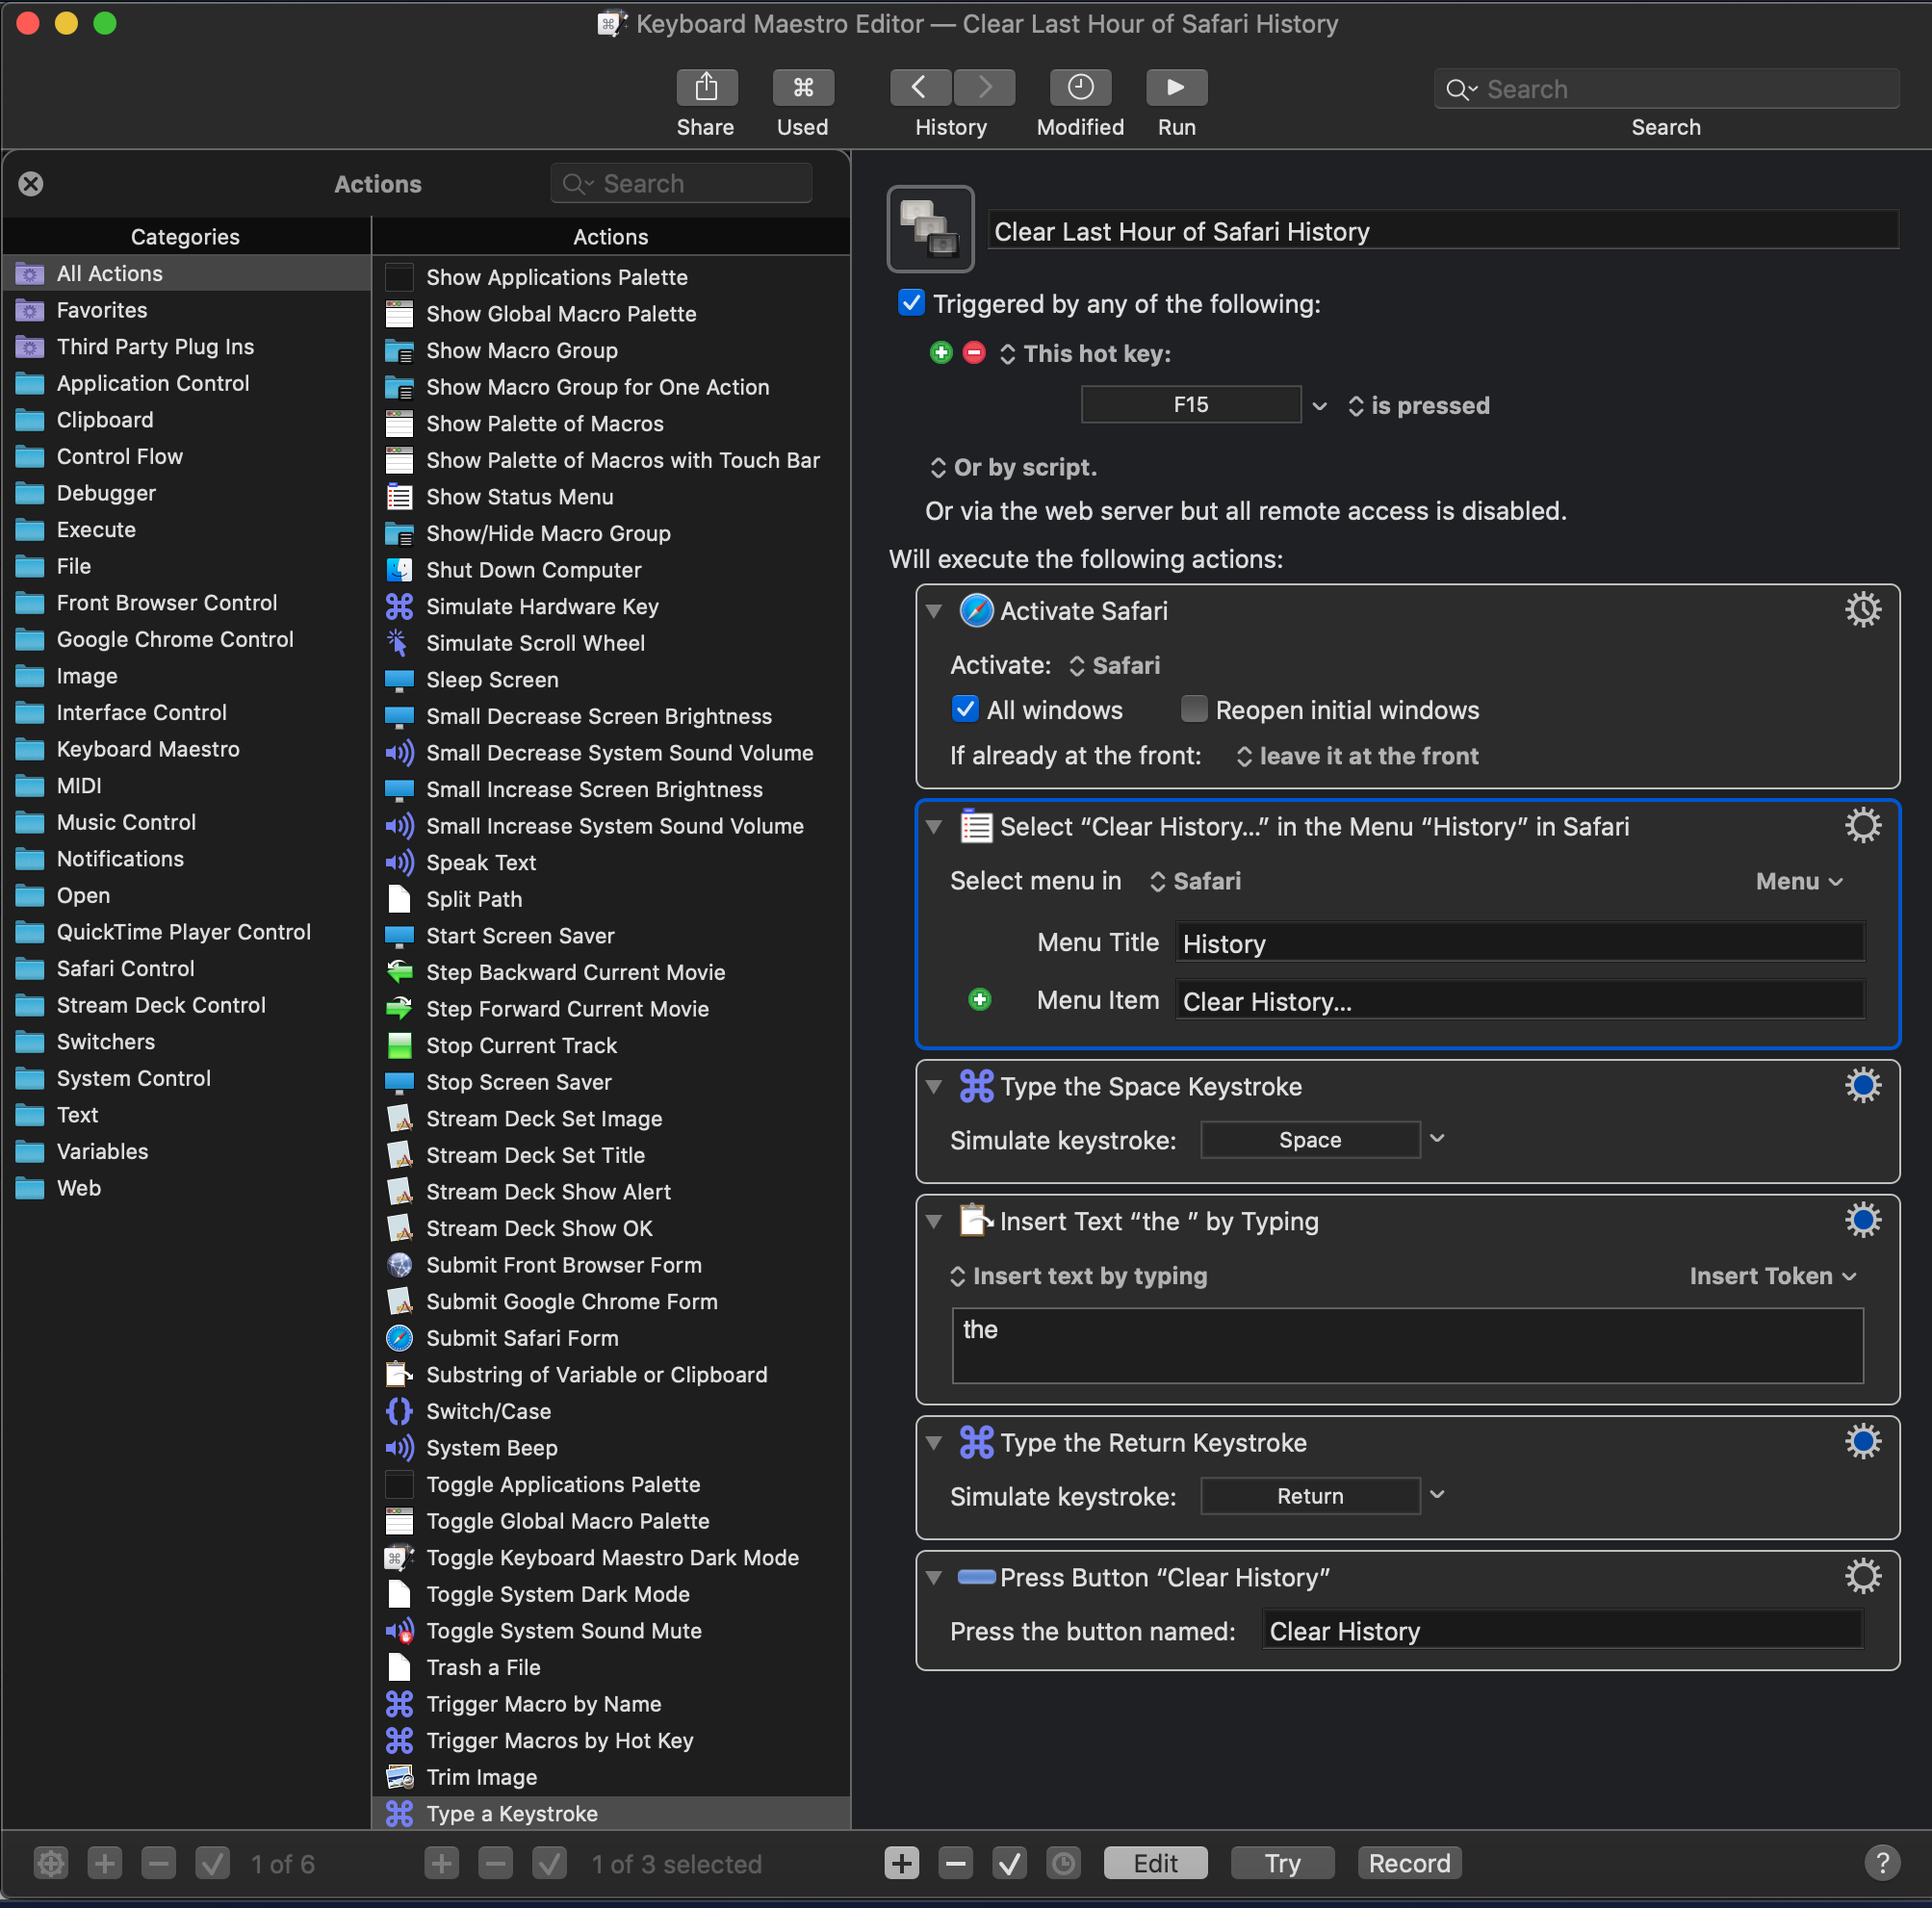Click the Menu Item Clear History field
This screenshot has width=1932, height=1908.
[1519, 1000]
